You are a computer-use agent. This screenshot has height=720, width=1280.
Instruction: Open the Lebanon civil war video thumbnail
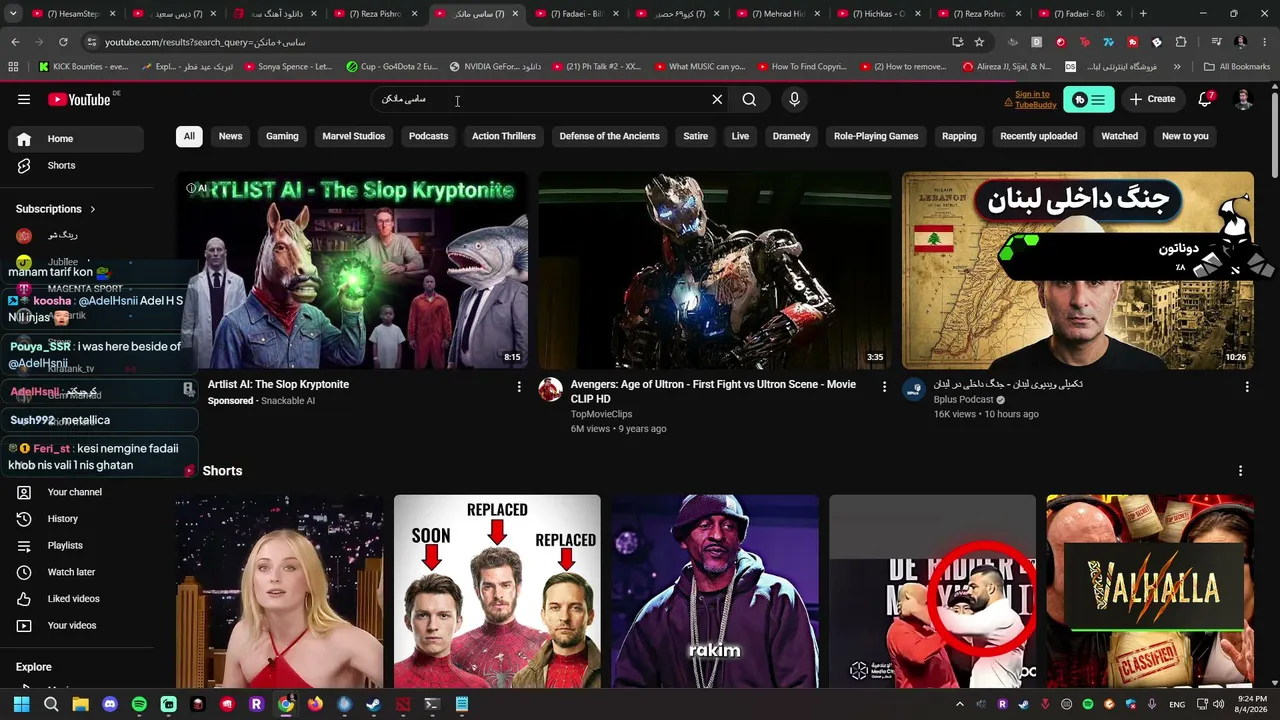(x=1078, y=270)
